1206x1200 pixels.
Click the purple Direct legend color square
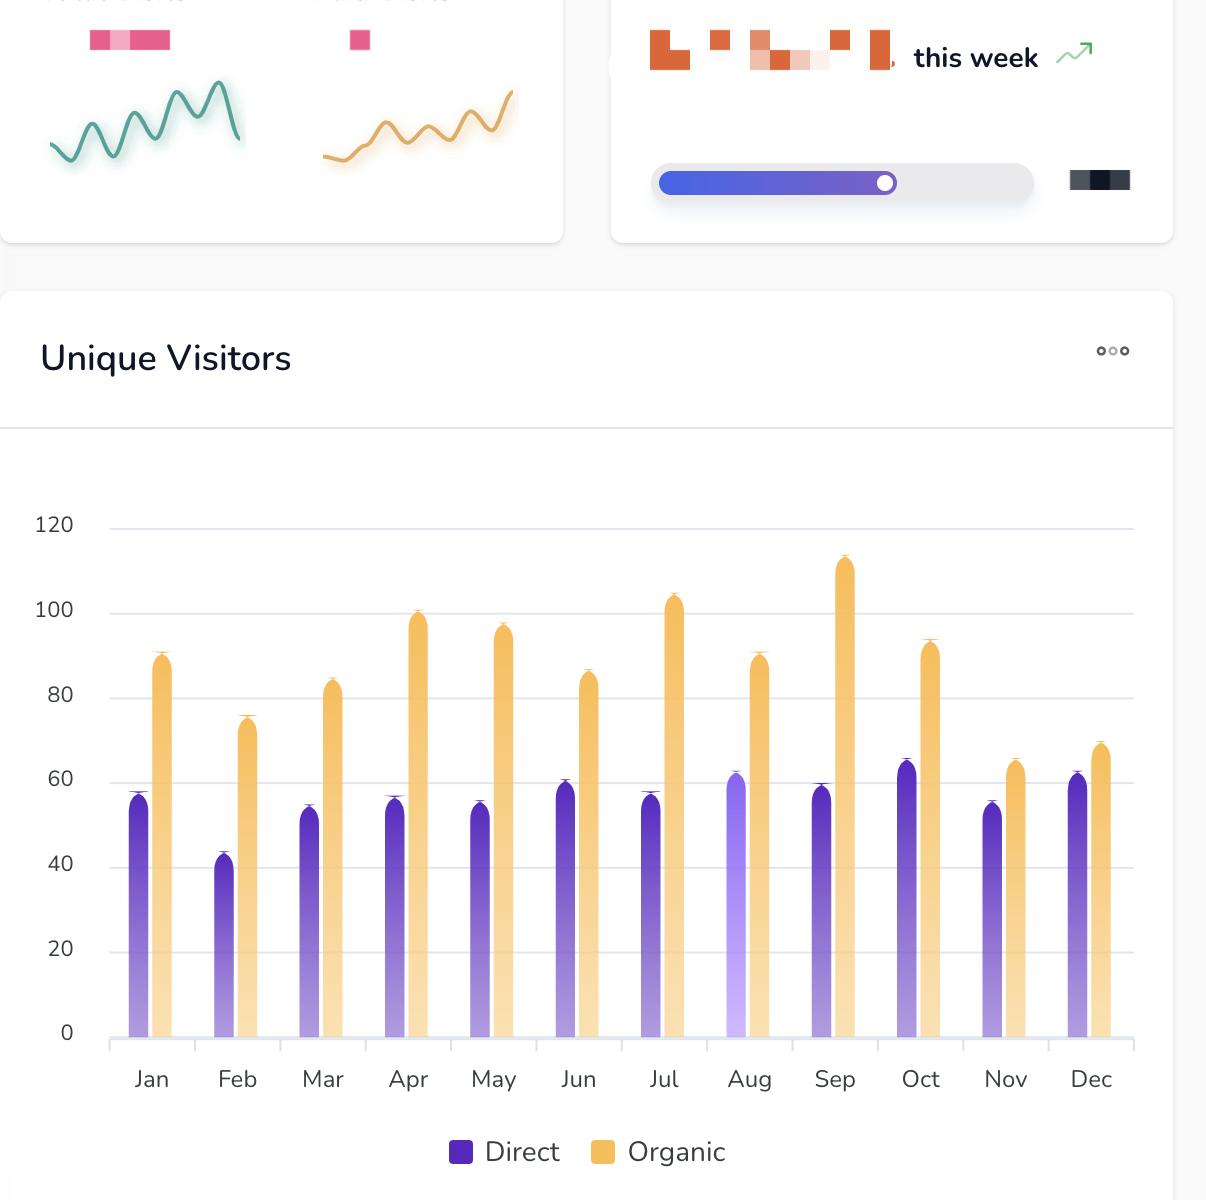click(x=461, y=1152)
